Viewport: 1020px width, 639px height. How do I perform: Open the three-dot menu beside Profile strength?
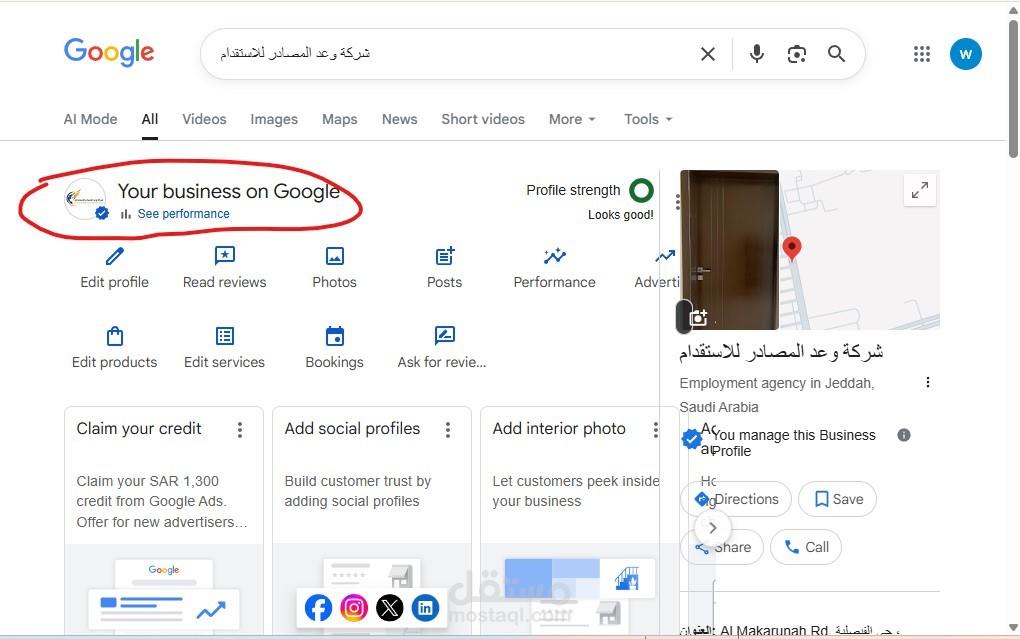(x=677, y=202)
